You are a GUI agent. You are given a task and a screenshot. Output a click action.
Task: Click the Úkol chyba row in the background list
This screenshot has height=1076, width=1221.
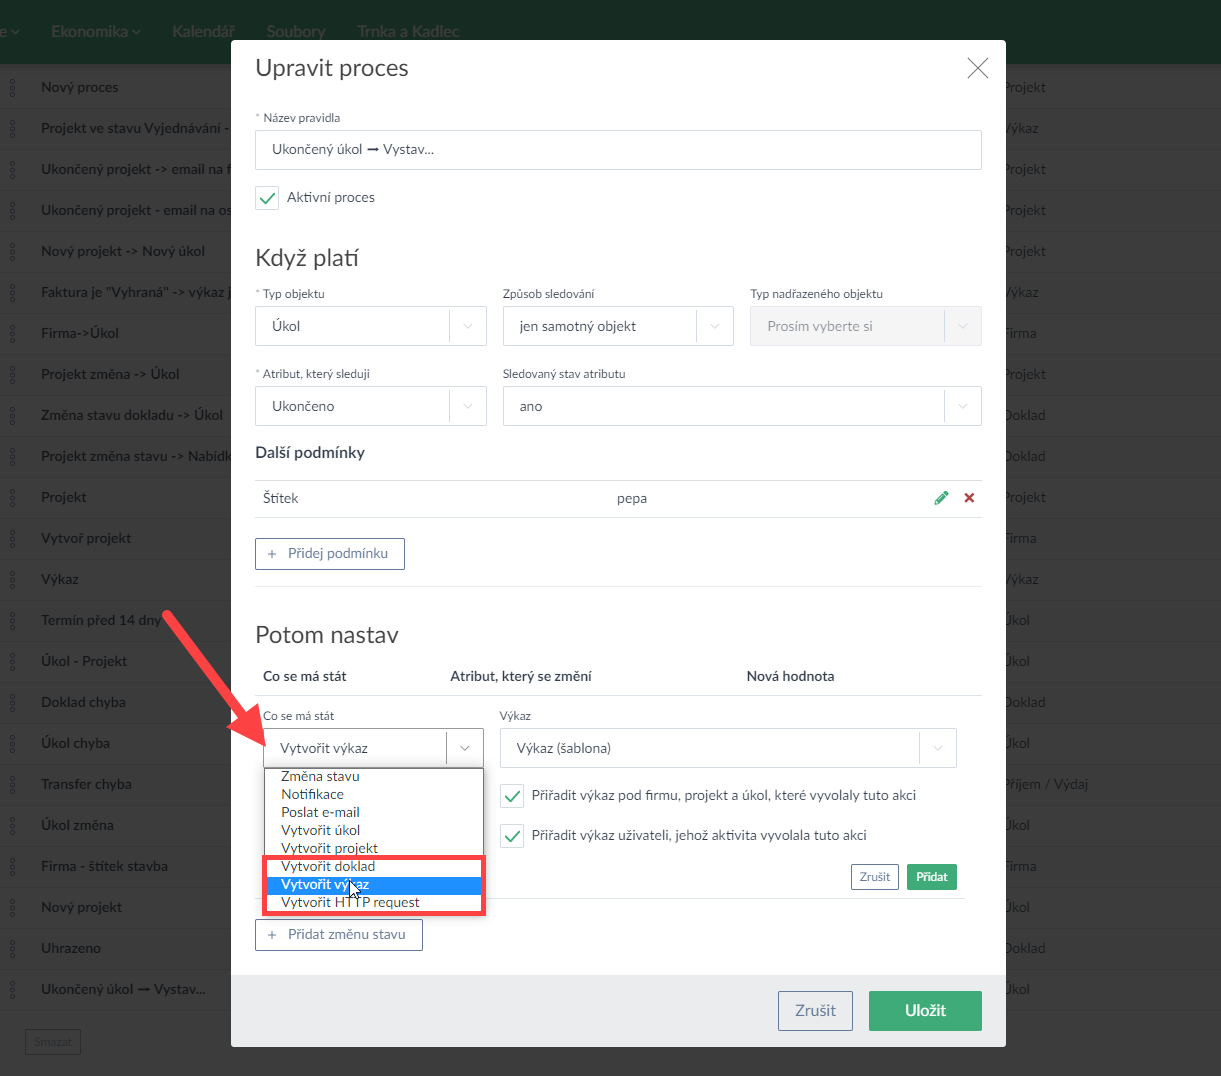click(75, 743)
